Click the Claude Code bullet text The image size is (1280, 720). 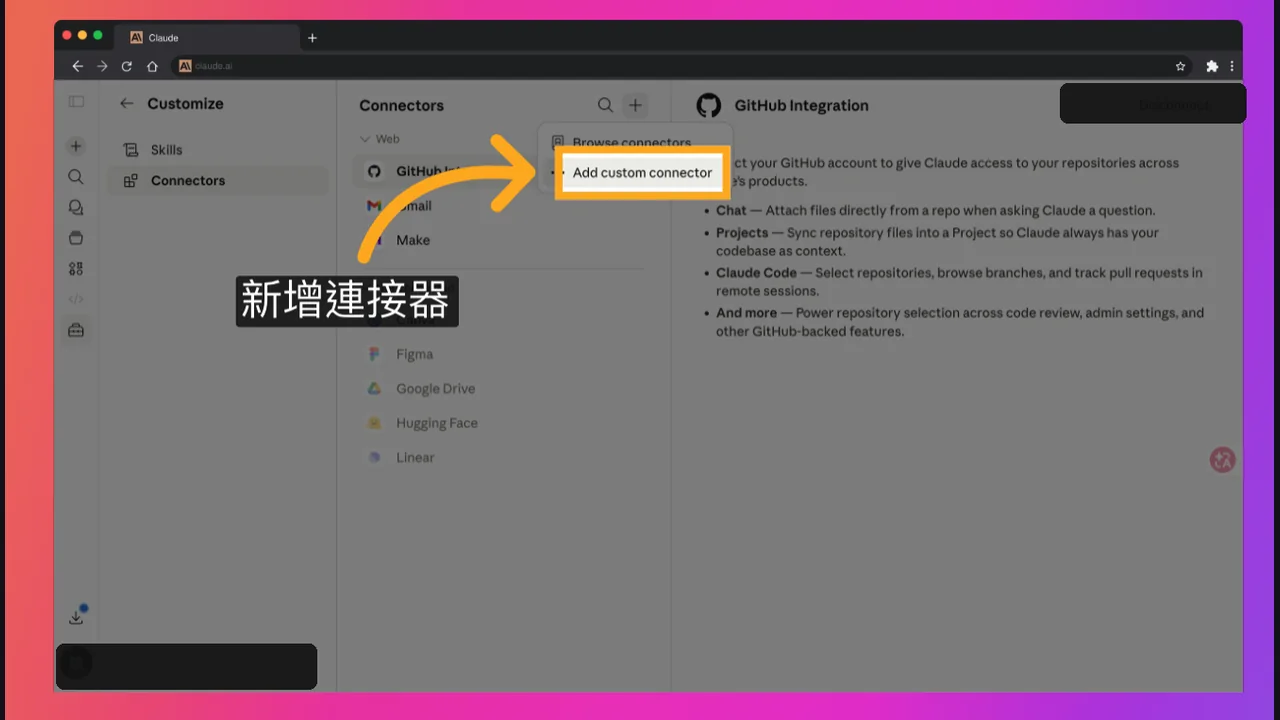(959, 282)
